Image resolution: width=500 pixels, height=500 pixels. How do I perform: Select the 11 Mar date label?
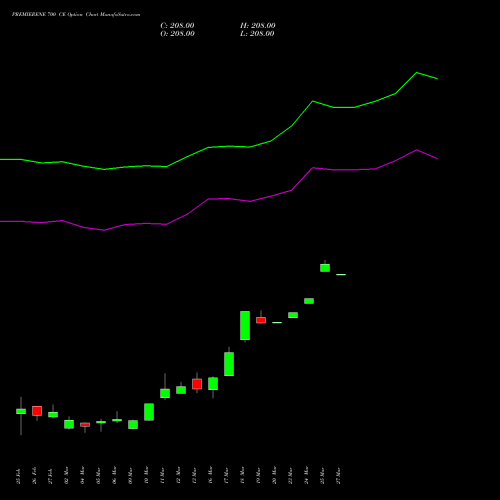click(x=163, y=476)
